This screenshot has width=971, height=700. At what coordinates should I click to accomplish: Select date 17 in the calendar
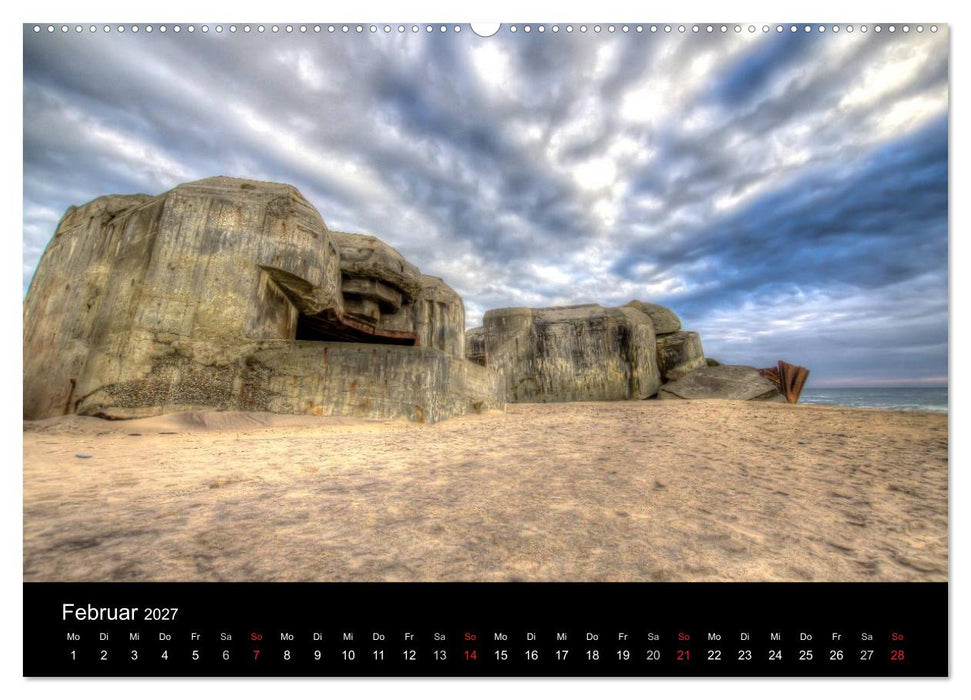point(562,655)
